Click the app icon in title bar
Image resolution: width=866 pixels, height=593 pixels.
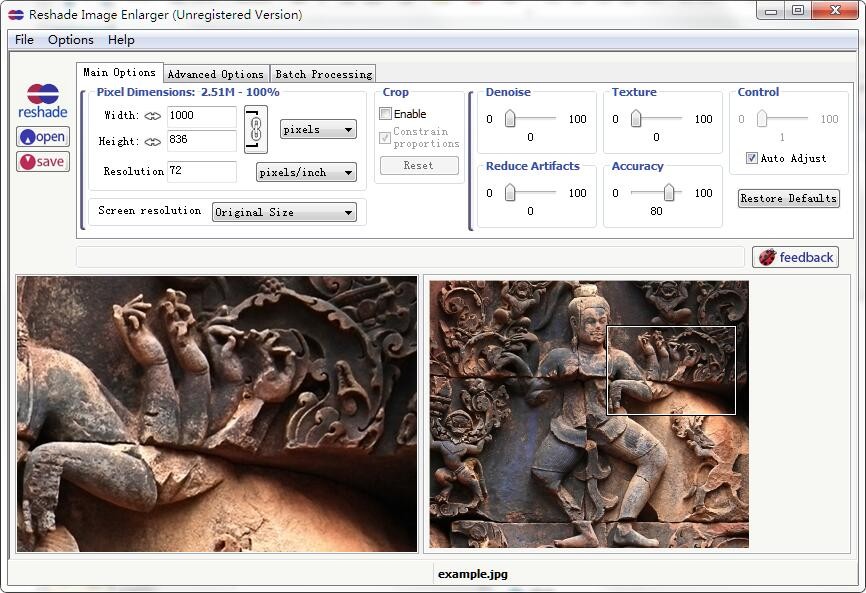[16, 14]
